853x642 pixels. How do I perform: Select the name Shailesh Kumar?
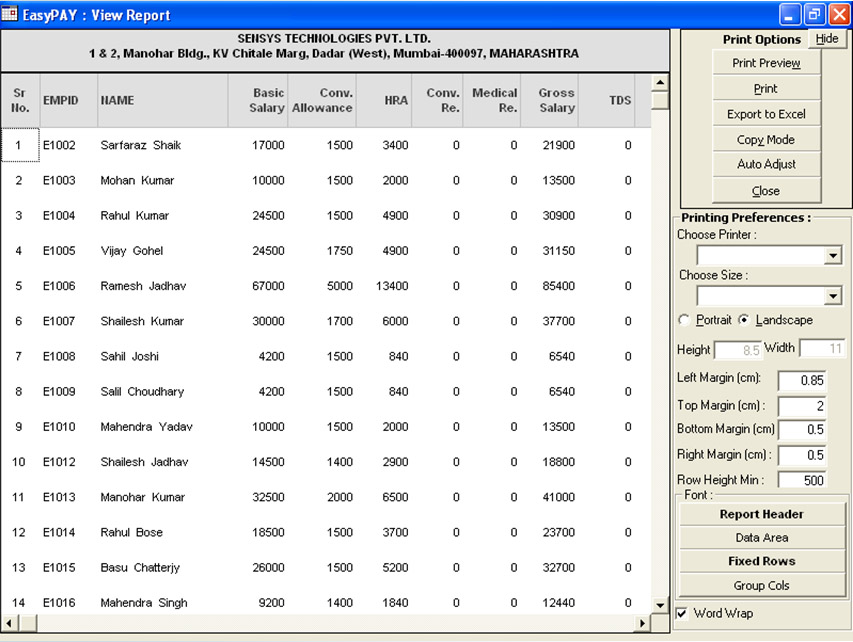pos(142,321)
